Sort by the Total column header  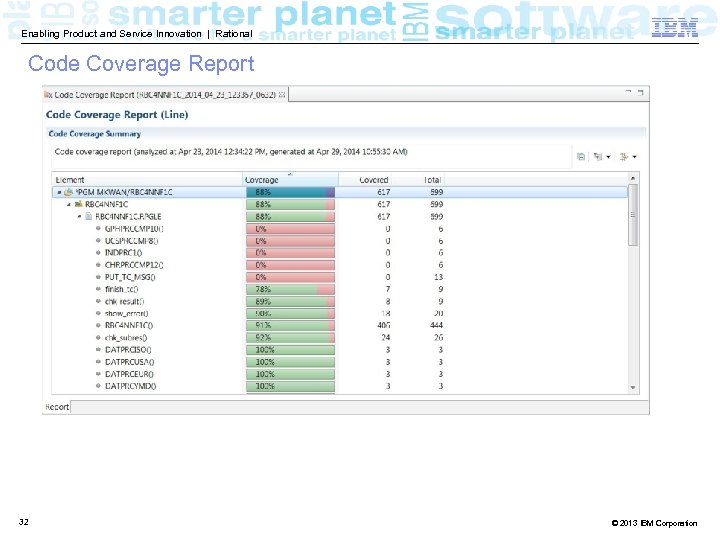point(418,180)
